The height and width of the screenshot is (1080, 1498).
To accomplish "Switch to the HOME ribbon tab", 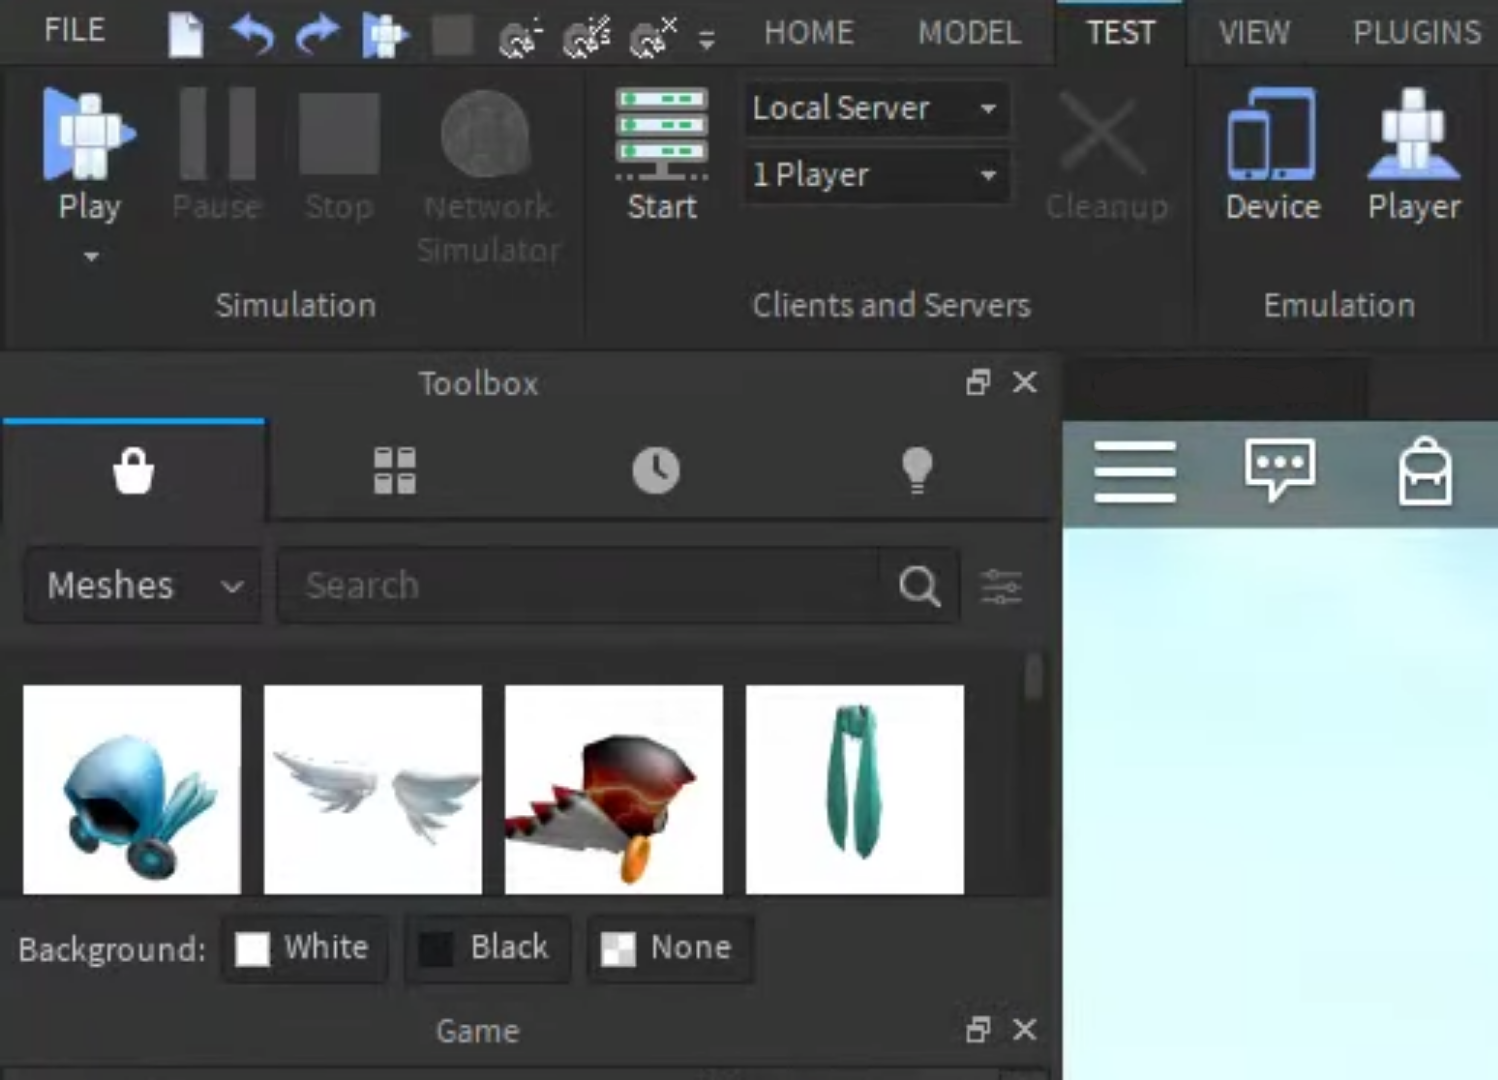I will 809,33.
